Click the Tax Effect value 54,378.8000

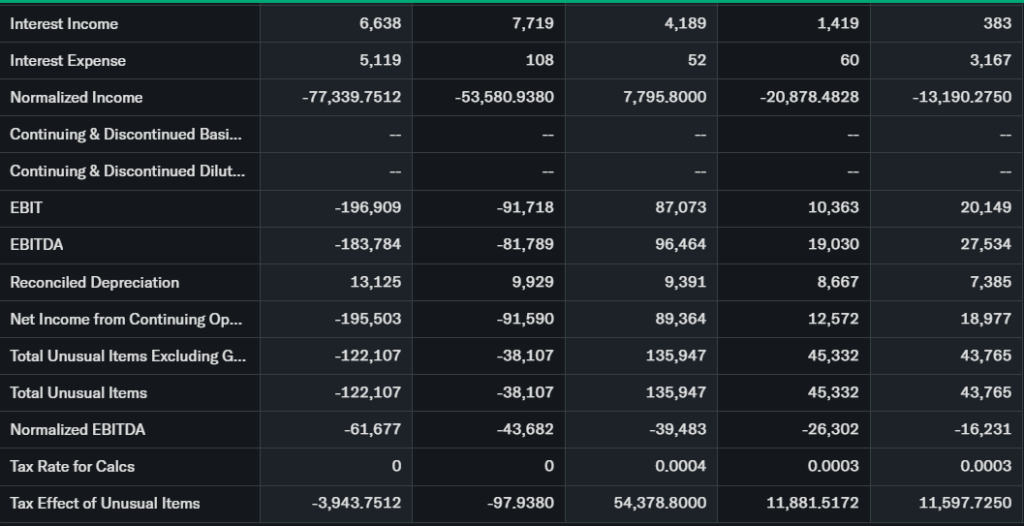[x=661, y=504]
